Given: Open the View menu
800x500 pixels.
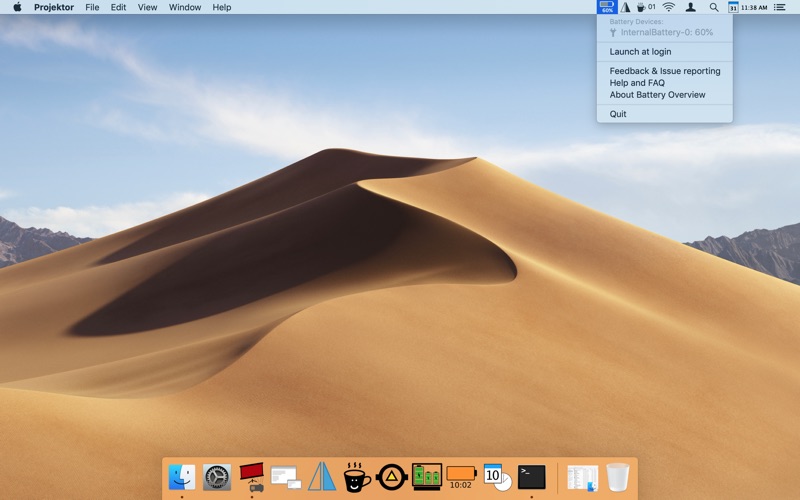Looking at the screenshot, I should 147,7.
